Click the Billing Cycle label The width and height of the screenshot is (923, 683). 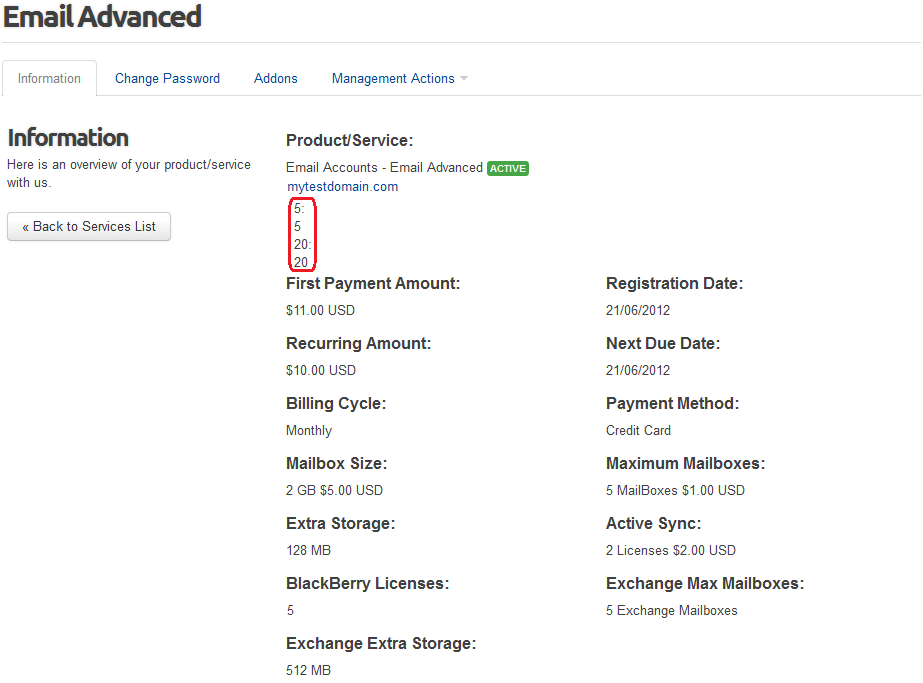[336, 404]
